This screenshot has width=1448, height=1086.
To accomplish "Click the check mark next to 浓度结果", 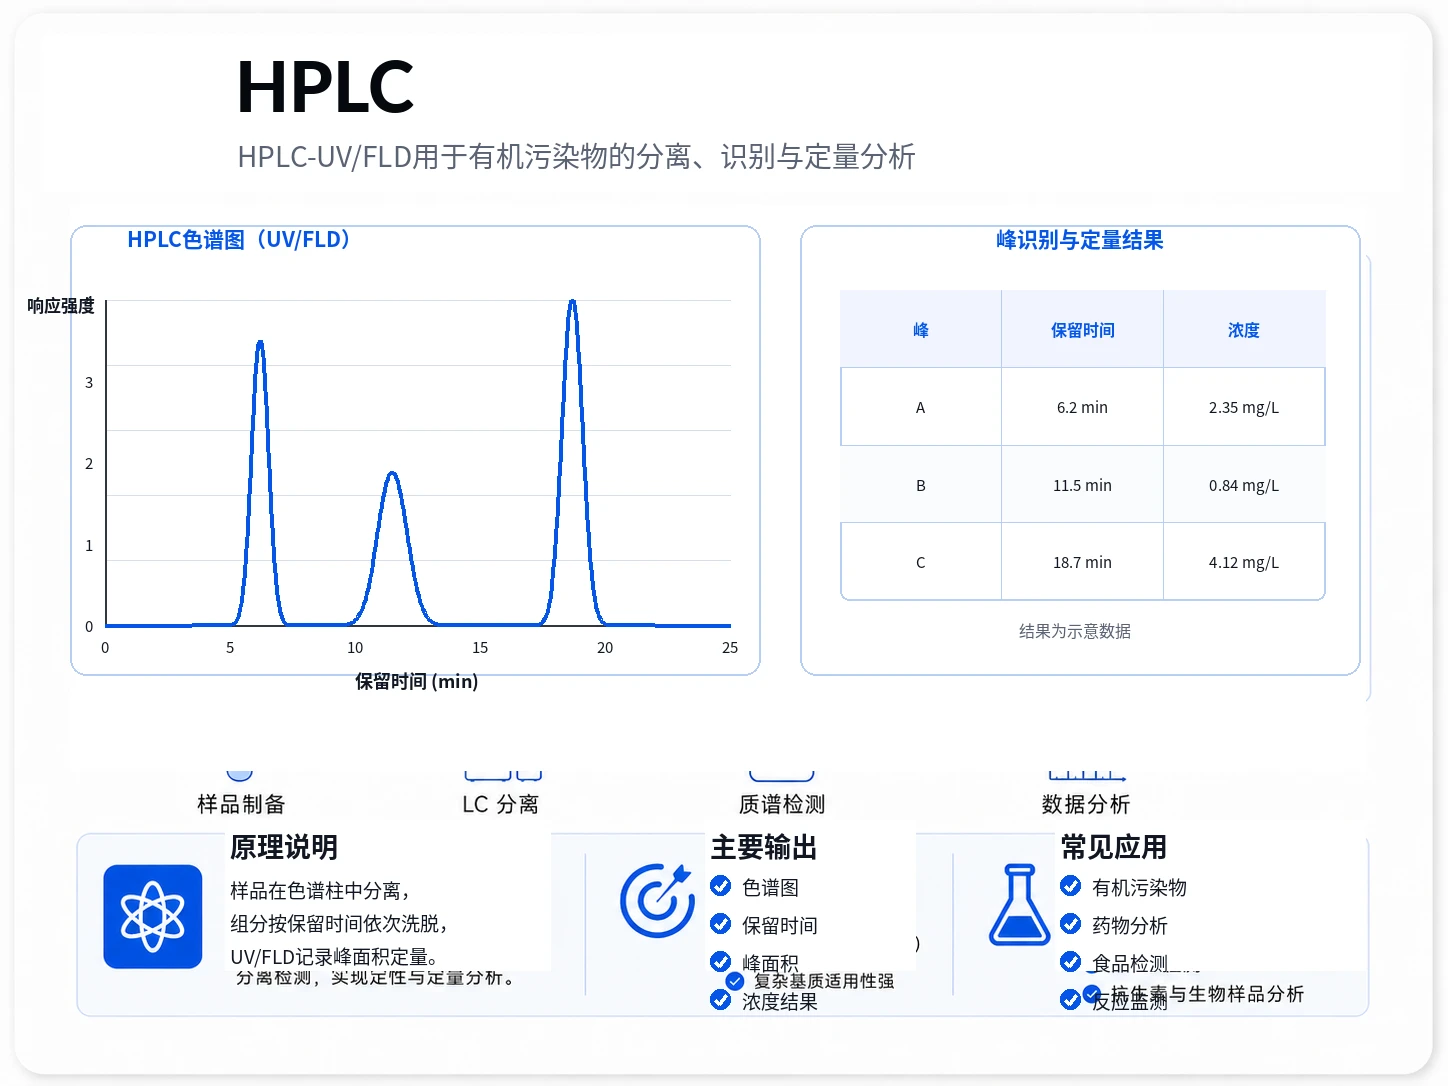I will [720, 1000].
